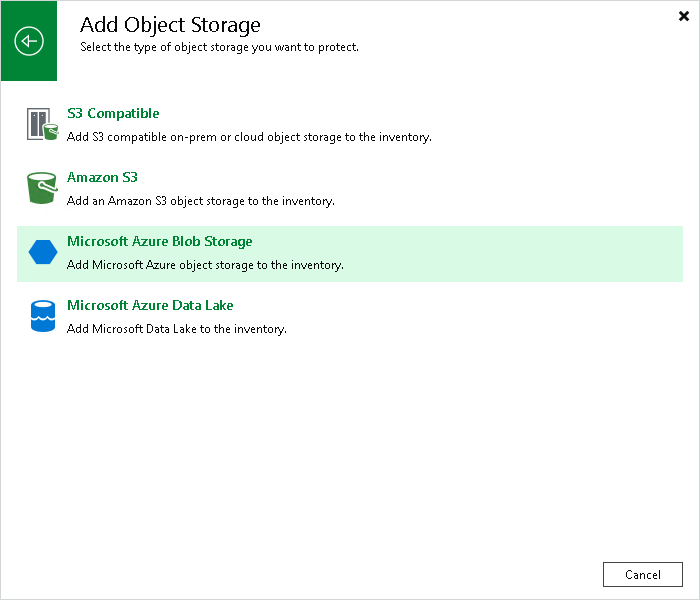Screen dimensions: 700x600
Task: Click the 'Add Object Storage' title text
Action: [170, 25]
